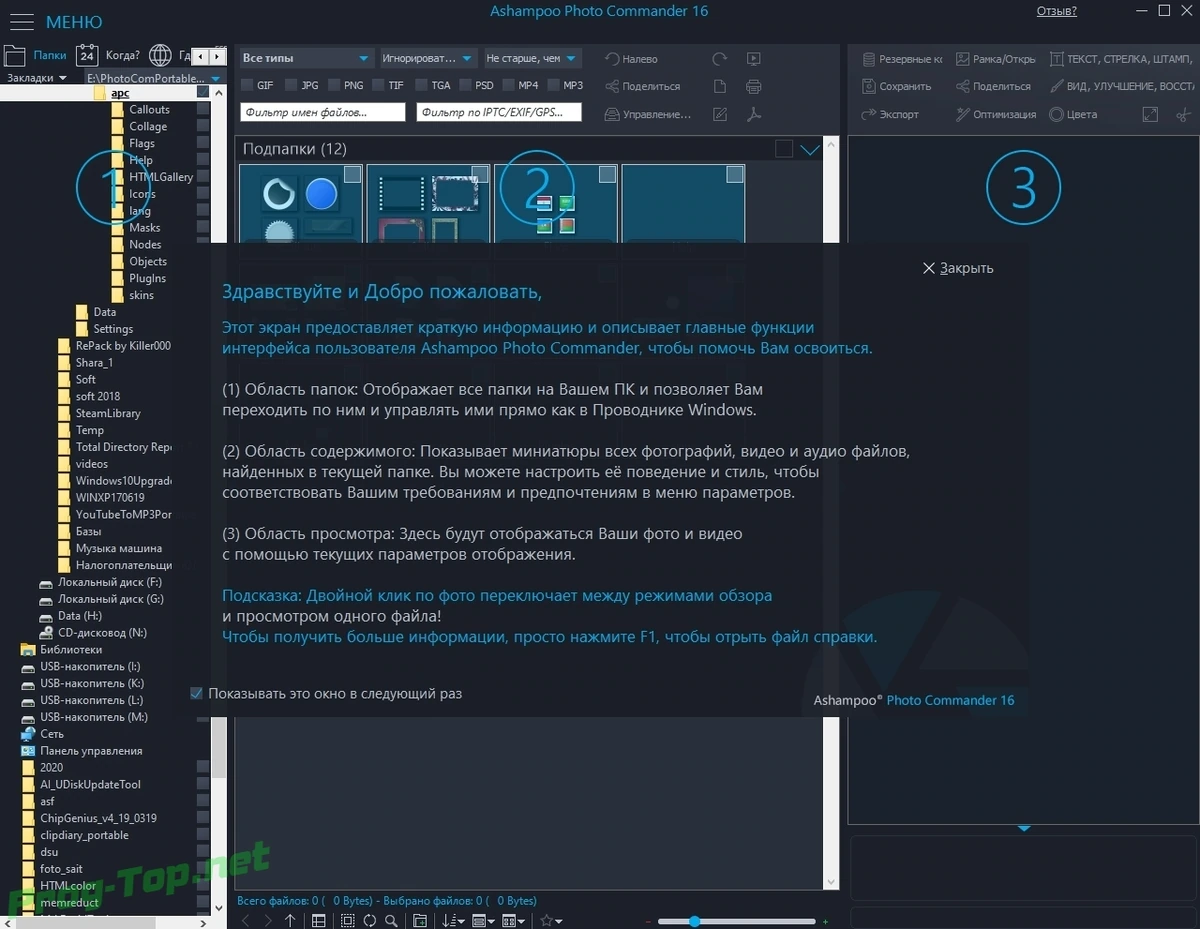Click the file name filter field
The height and width of the screenshot is (929, 1200).
tap(323, 113)
